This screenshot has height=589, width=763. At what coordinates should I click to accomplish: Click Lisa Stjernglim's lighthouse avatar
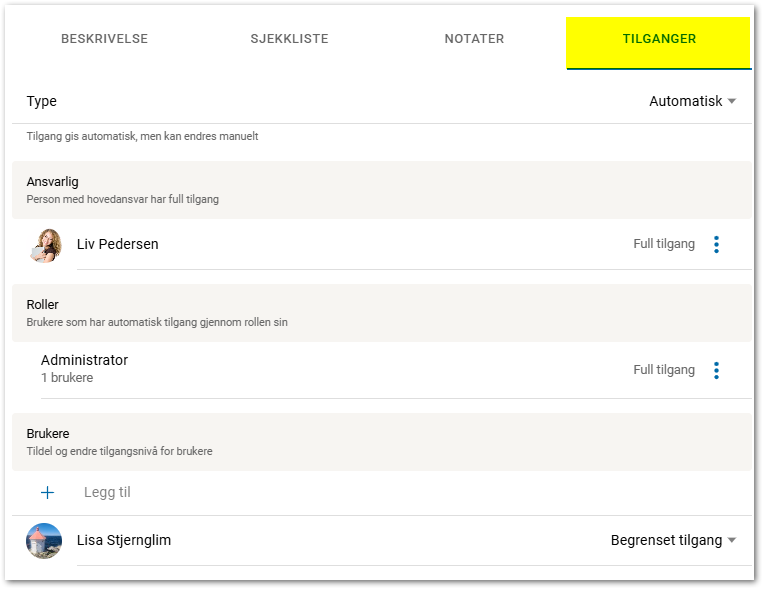pyautogui.click(x=44, y=541)
